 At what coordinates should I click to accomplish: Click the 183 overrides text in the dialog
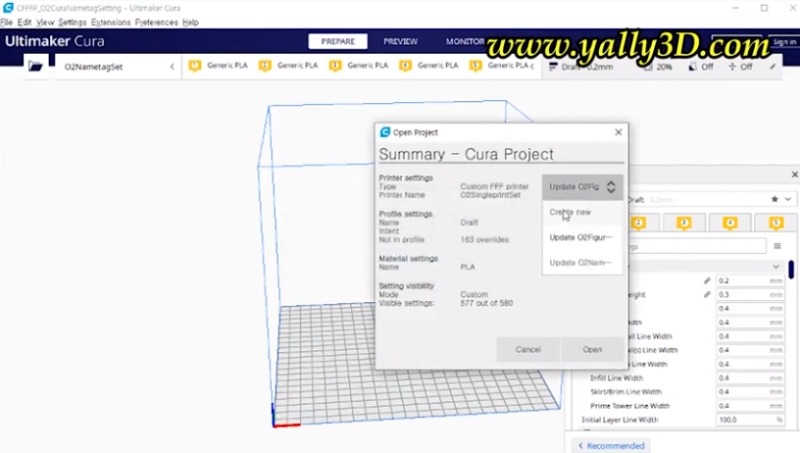point(484,240)
